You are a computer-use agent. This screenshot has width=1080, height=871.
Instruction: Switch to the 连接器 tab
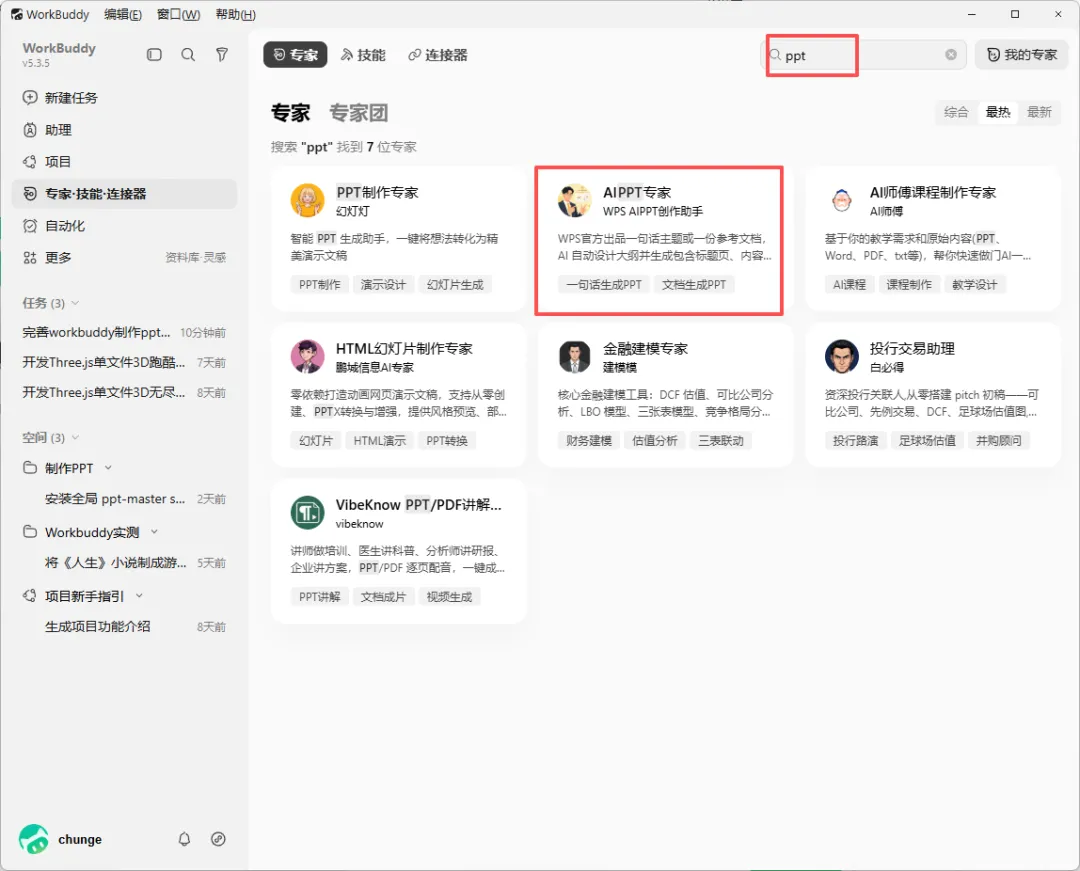pos(438,55)
